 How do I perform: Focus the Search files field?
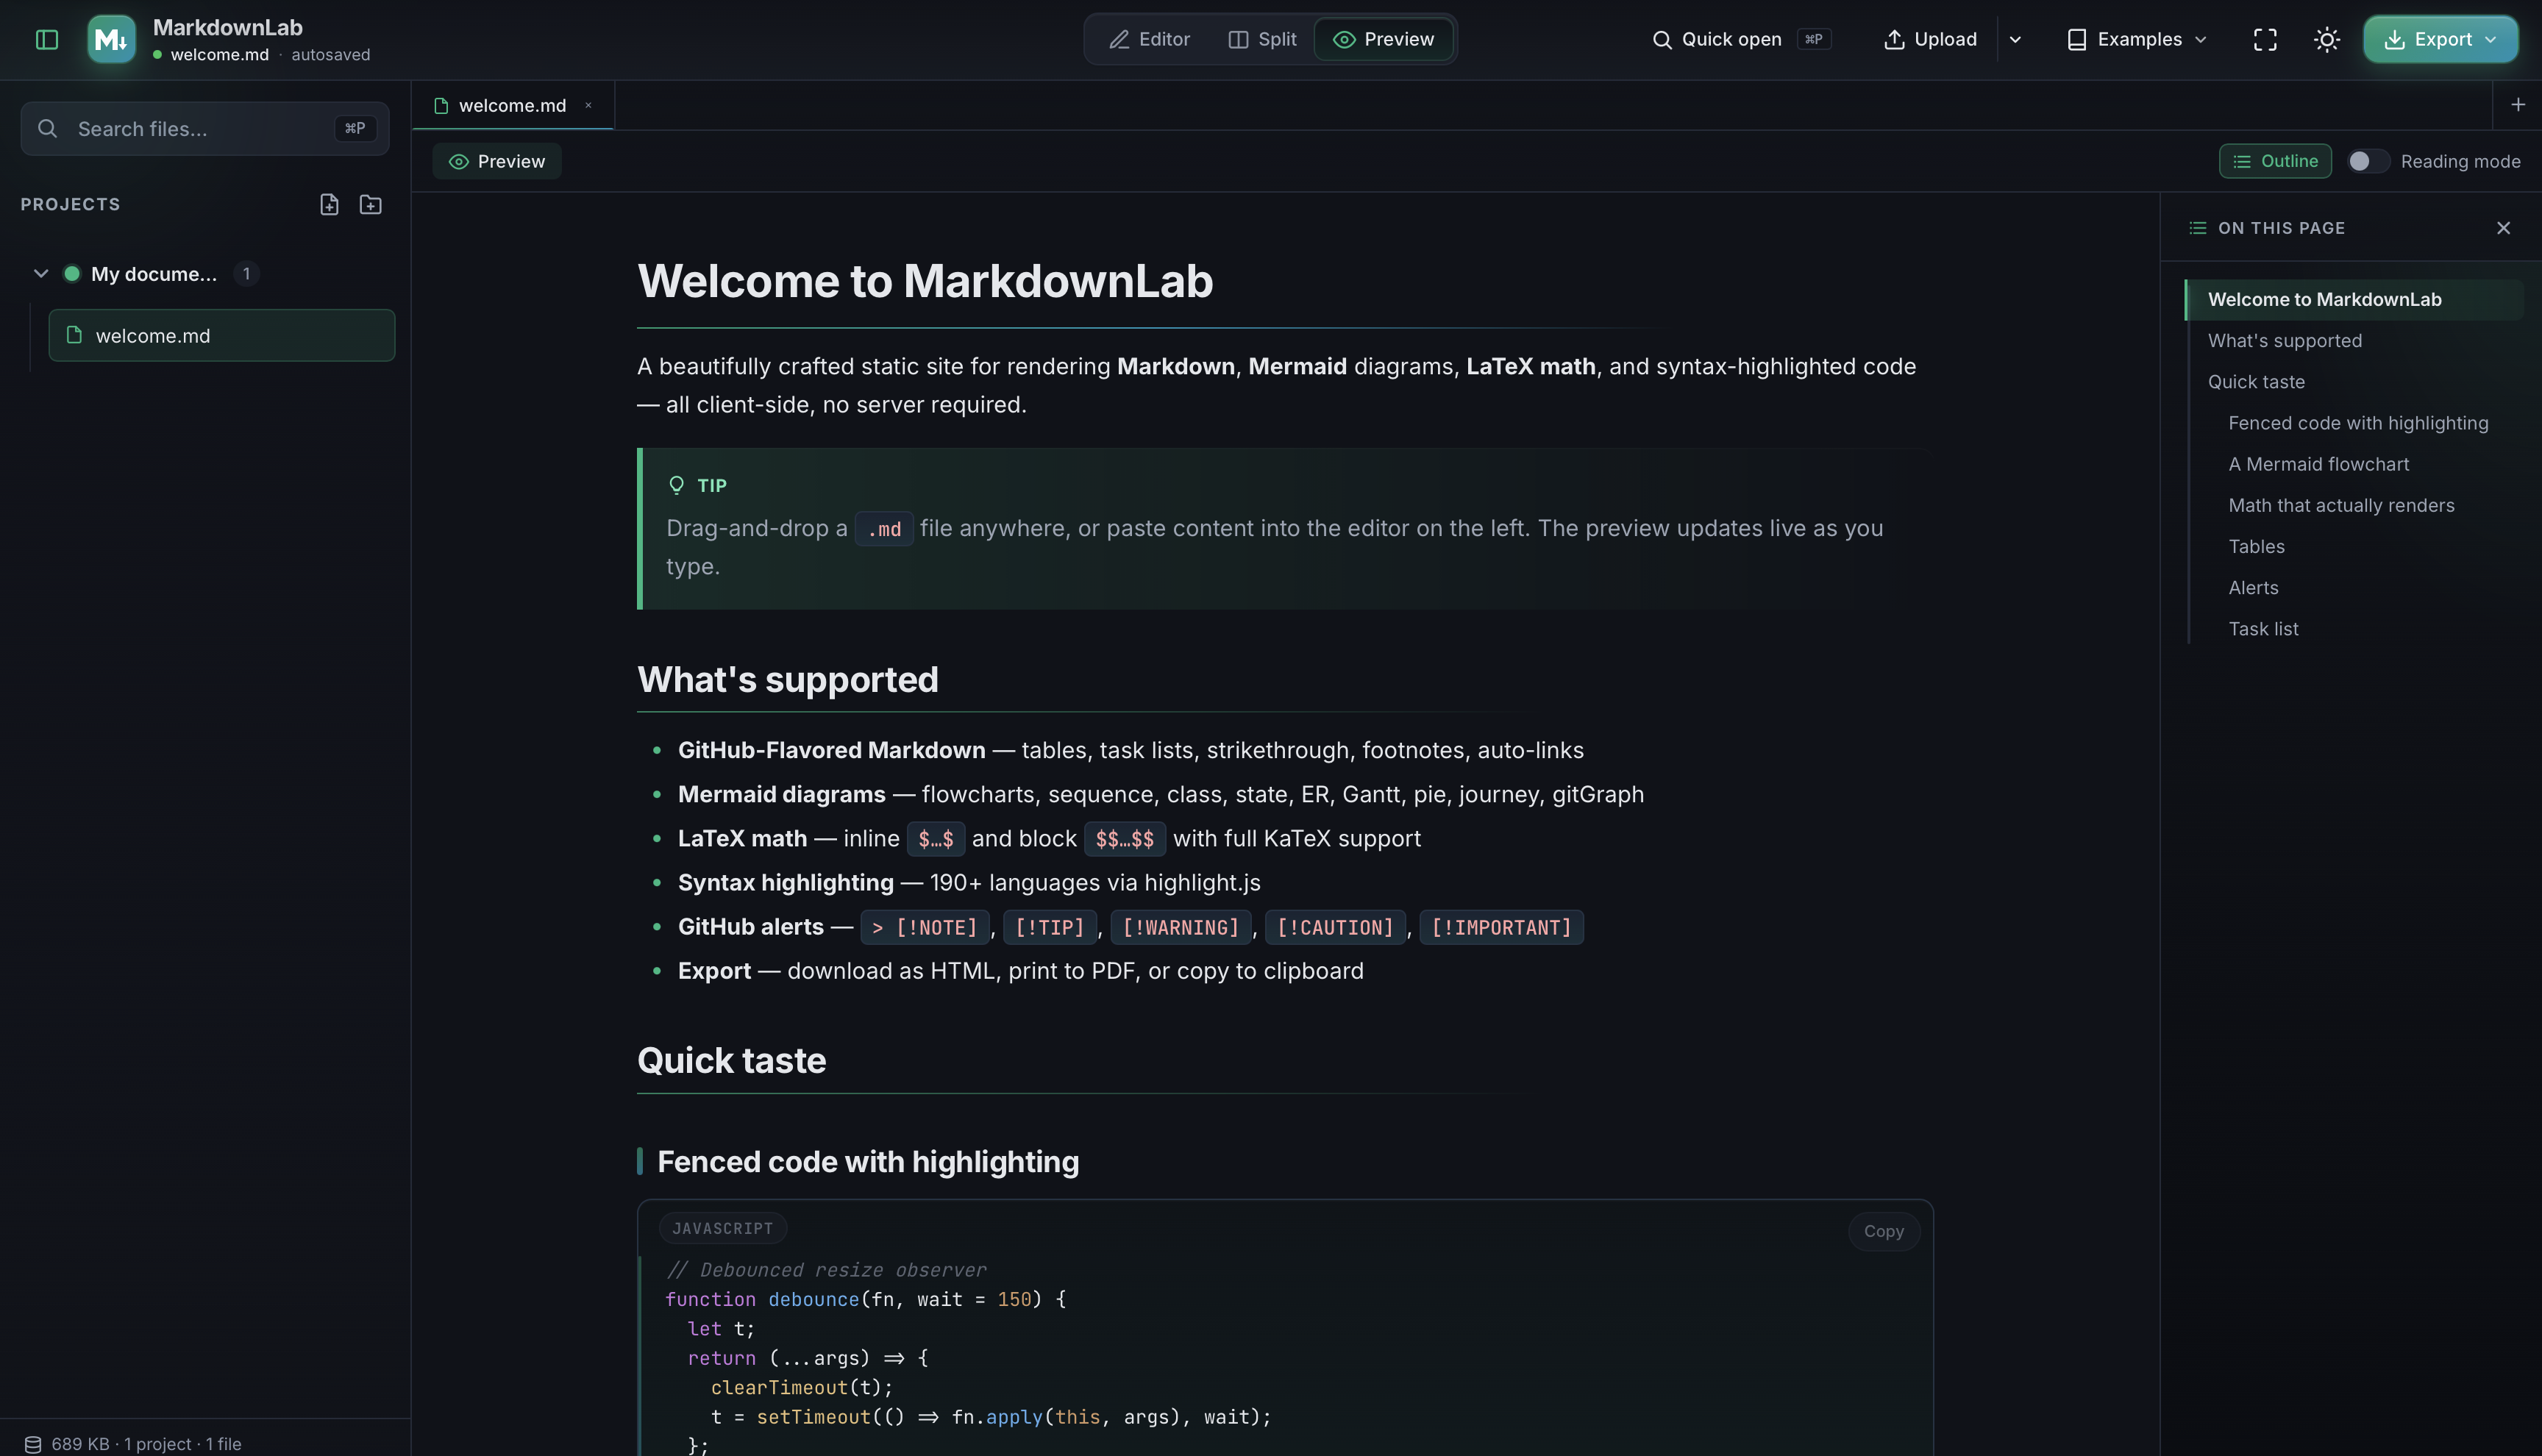[x=205, y=128]
